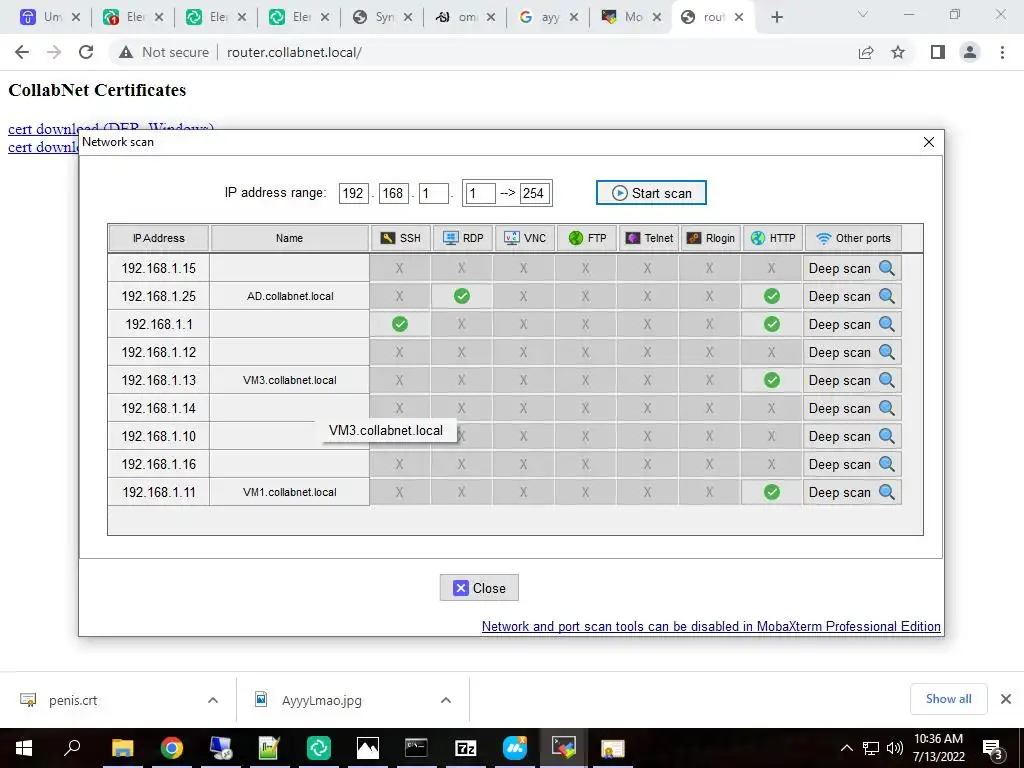
Task: Click the Rlogin column header
Action: 711,238
